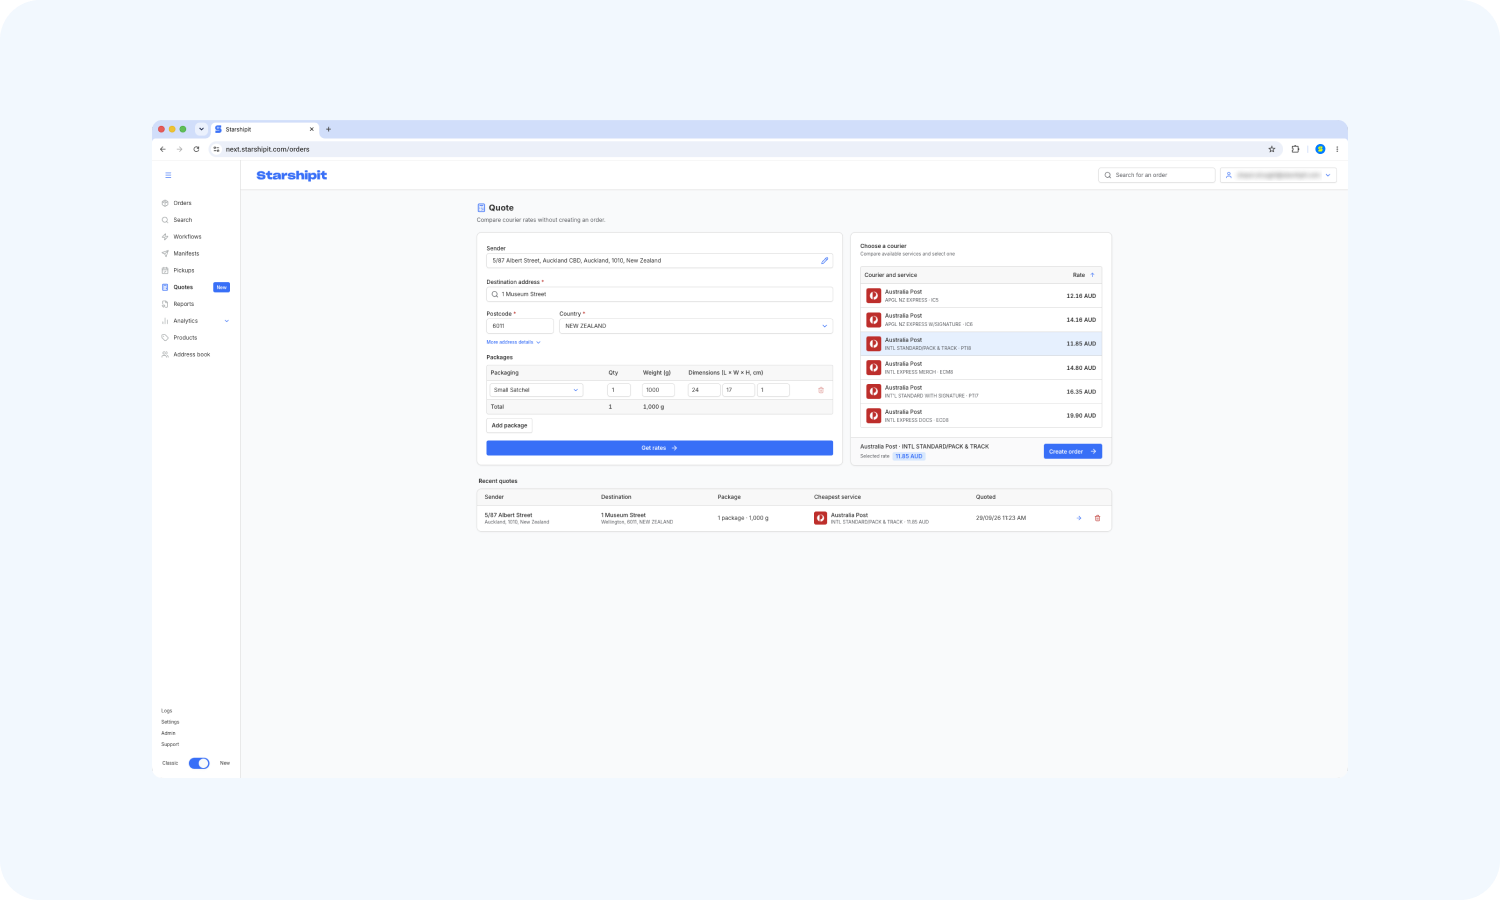Image resolution: width=1500 pixels, height=900 pixels.
Task: Open the Settings link in the sidebar
Action: point(170,722)
